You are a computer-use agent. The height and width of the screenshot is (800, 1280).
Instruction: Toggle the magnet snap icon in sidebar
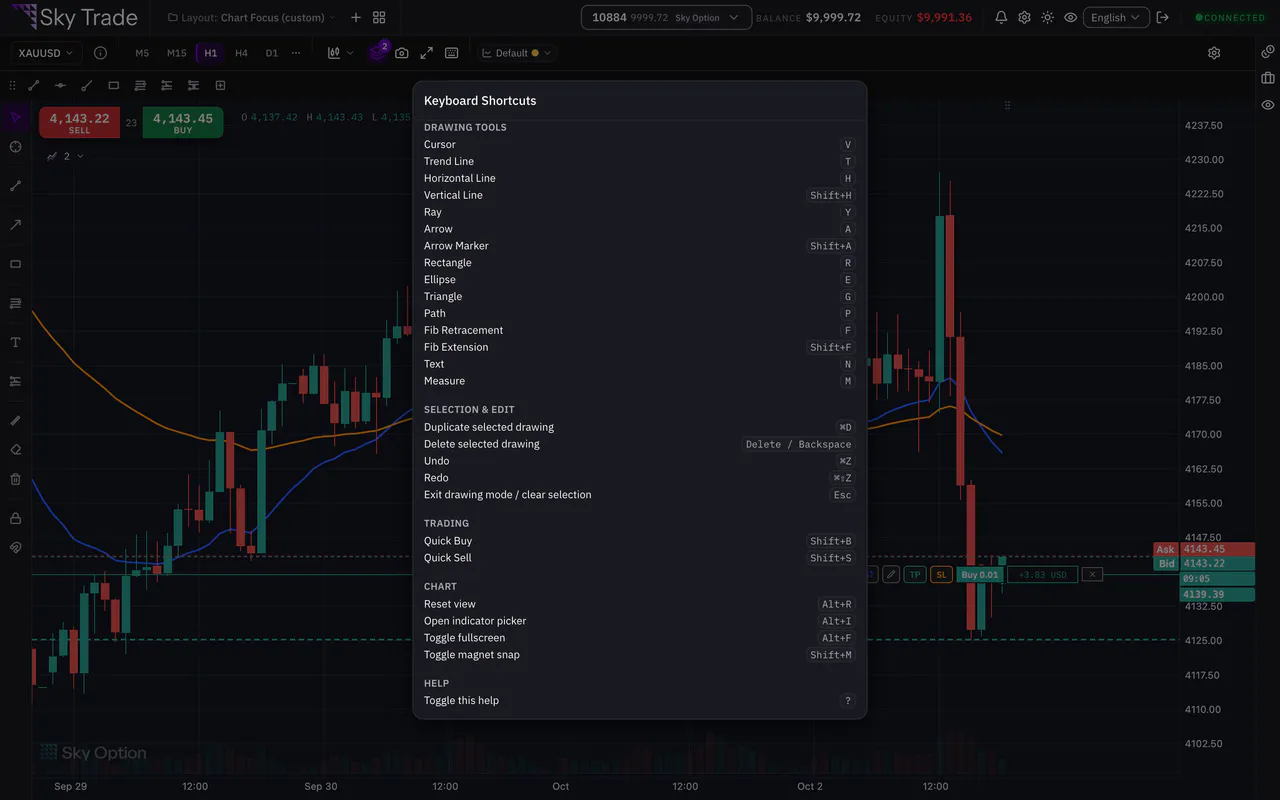click(x=15, y=547)
